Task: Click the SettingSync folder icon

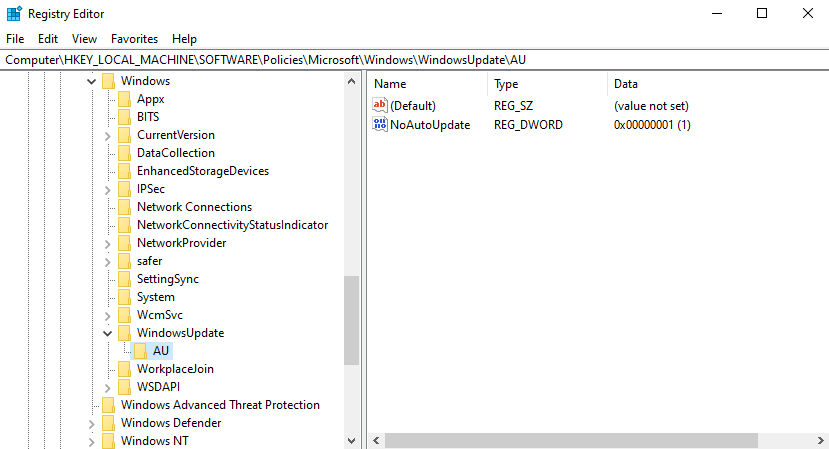Action: [124, 279]
